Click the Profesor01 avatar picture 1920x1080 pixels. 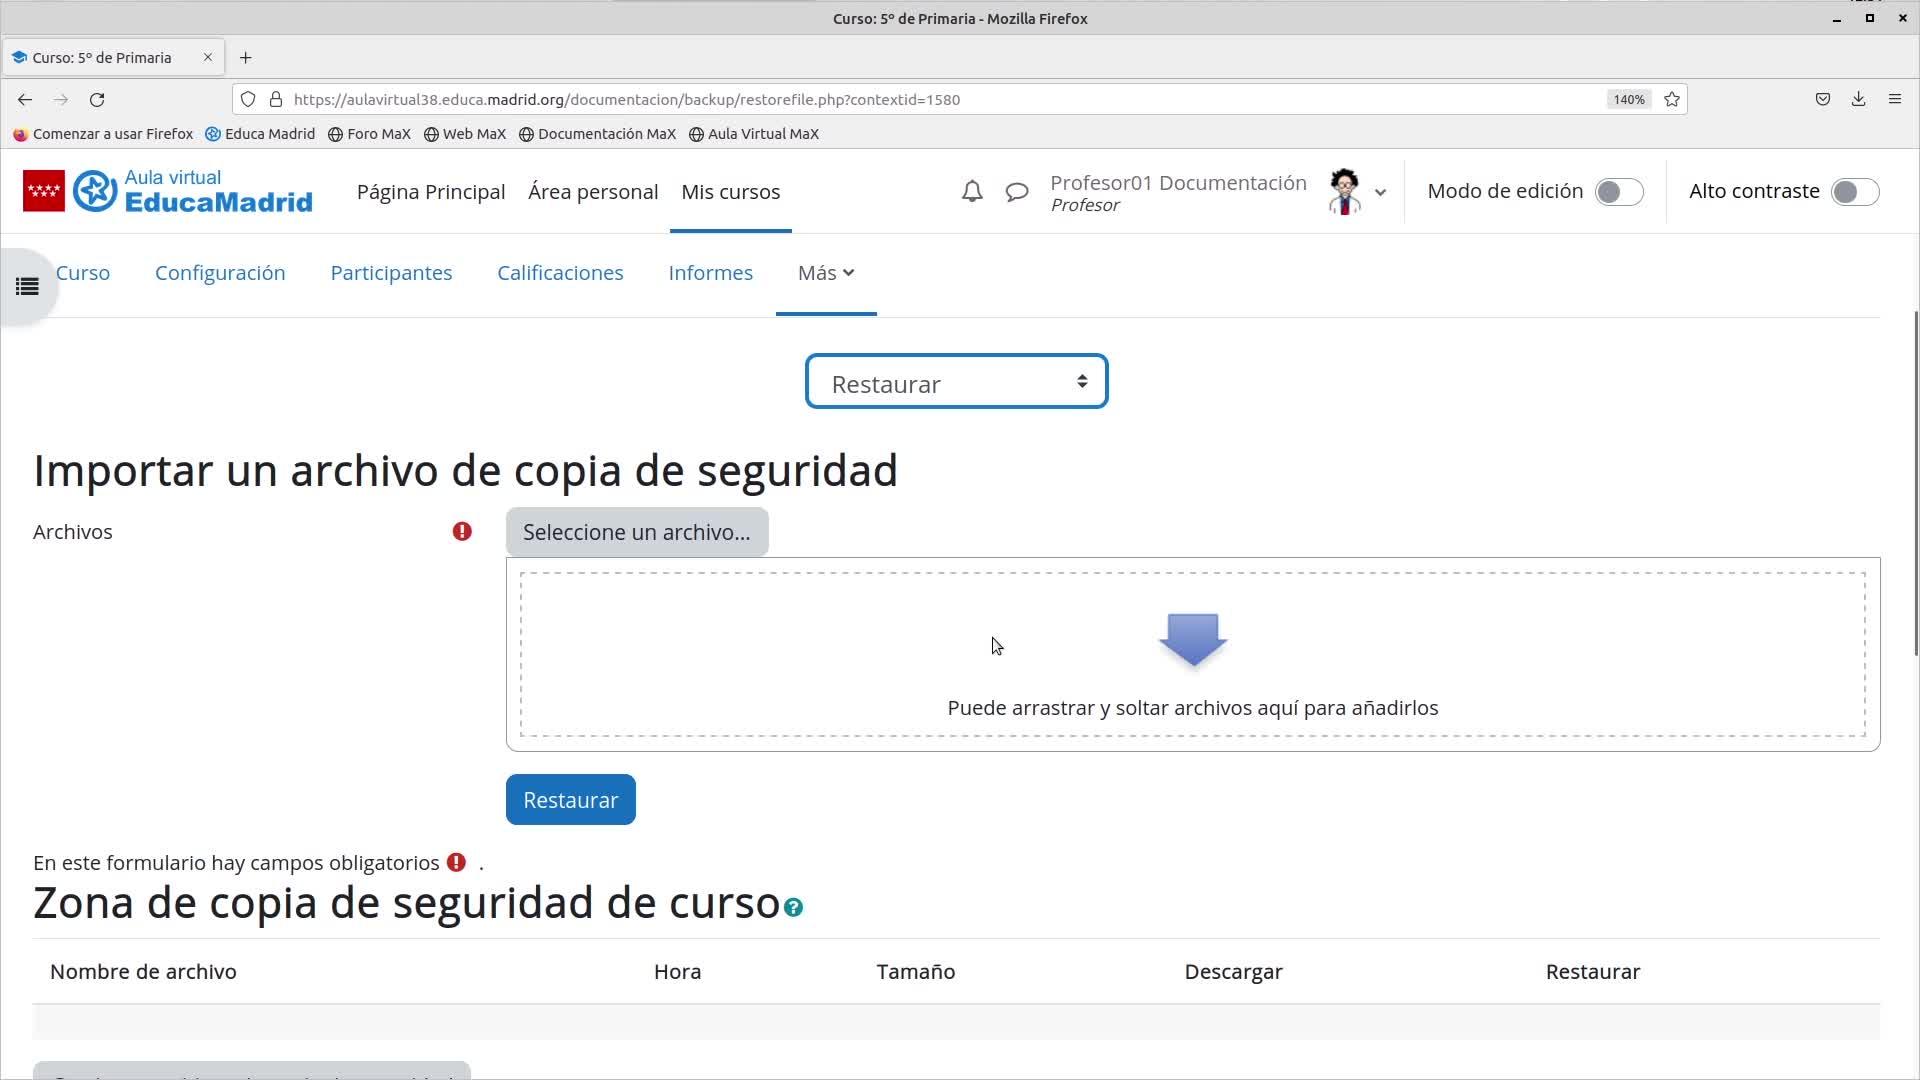(1344, 191)
